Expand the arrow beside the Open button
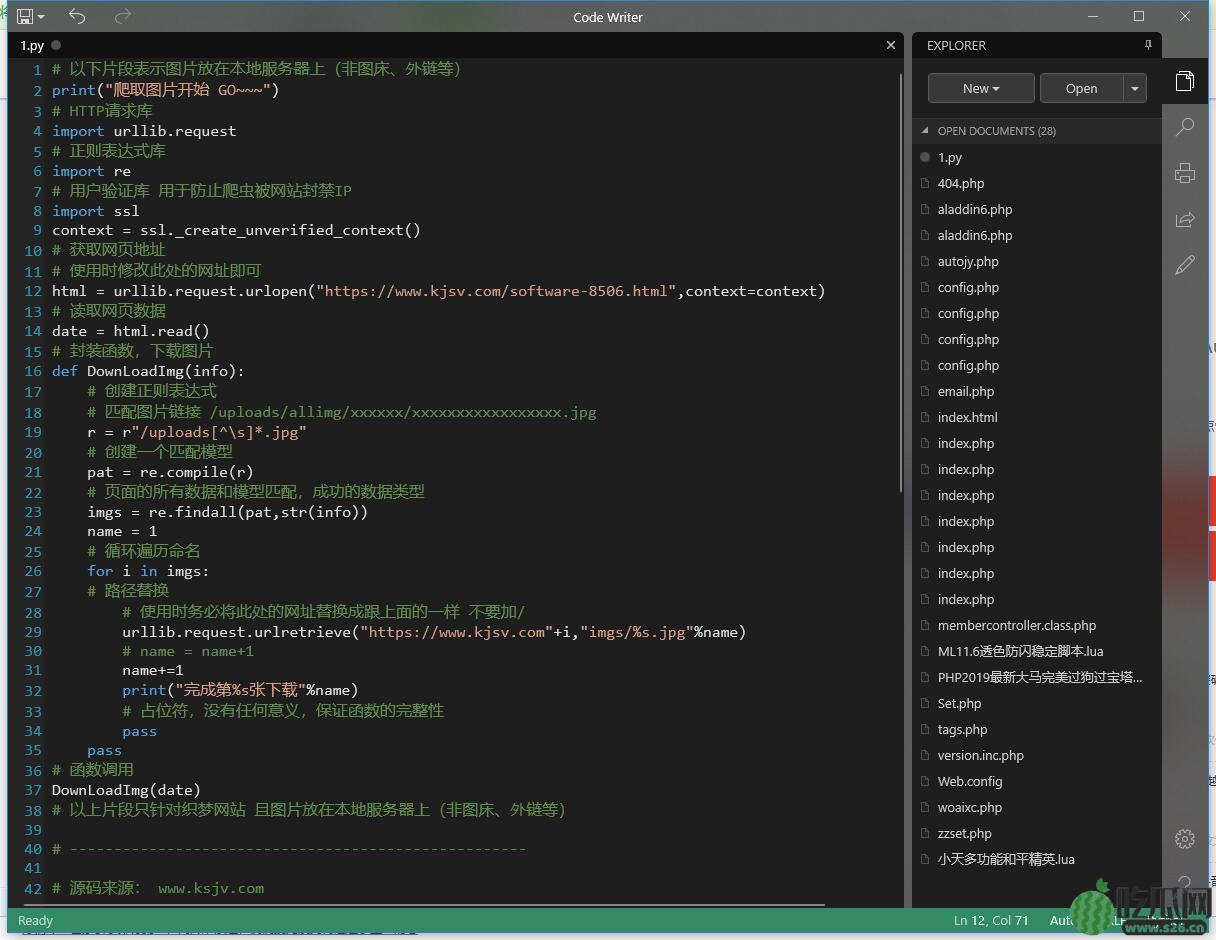 tap(1135, 89)
